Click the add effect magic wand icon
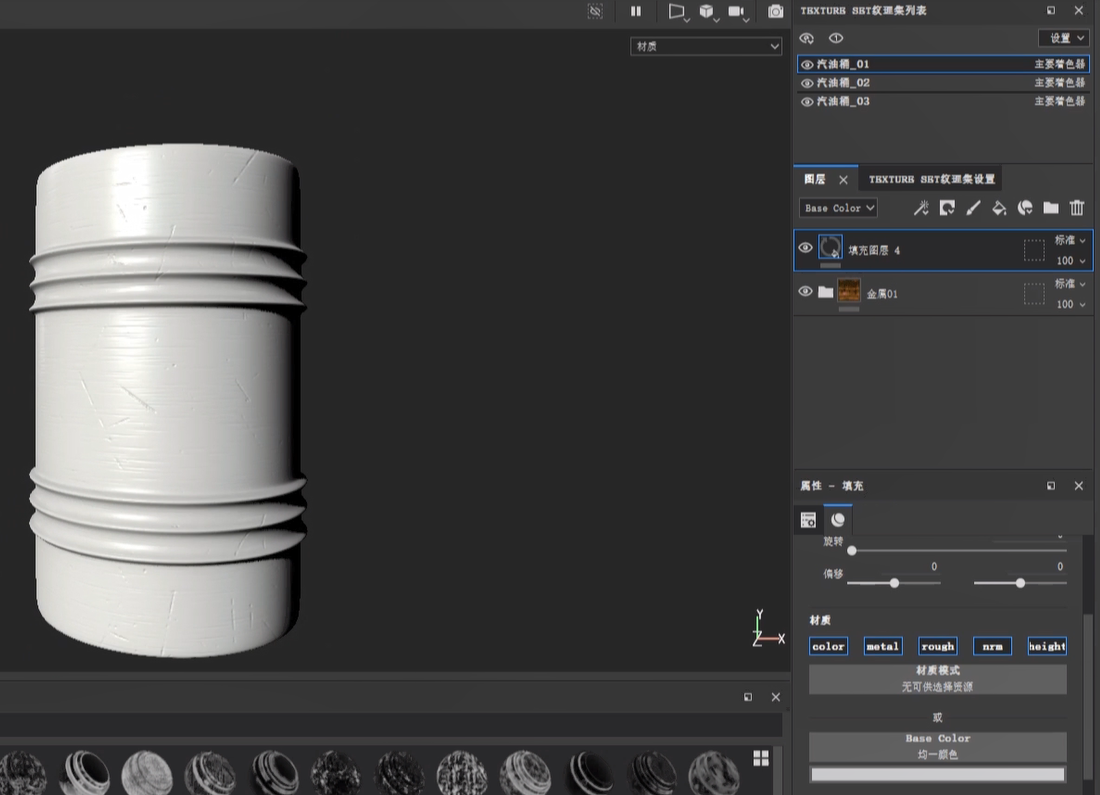Screen dimensions: 1100x795 click(921, 208)
